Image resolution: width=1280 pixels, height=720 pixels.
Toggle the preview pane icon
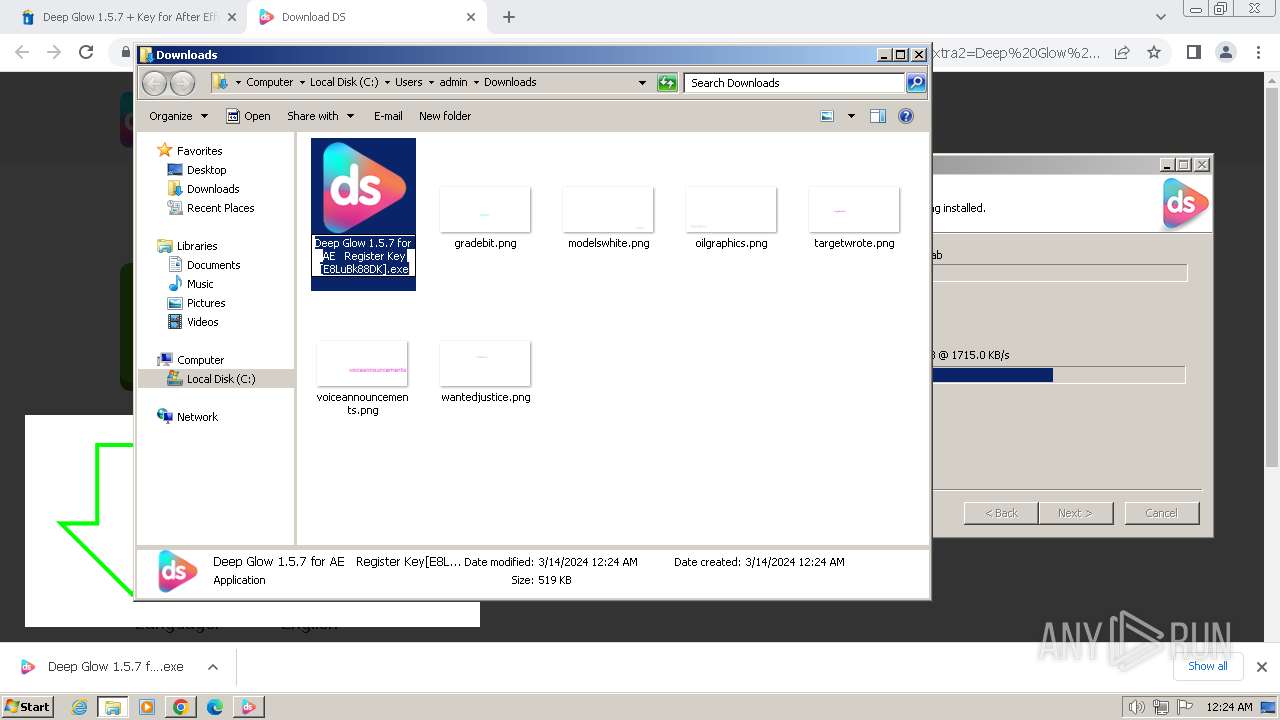[878, 116]
